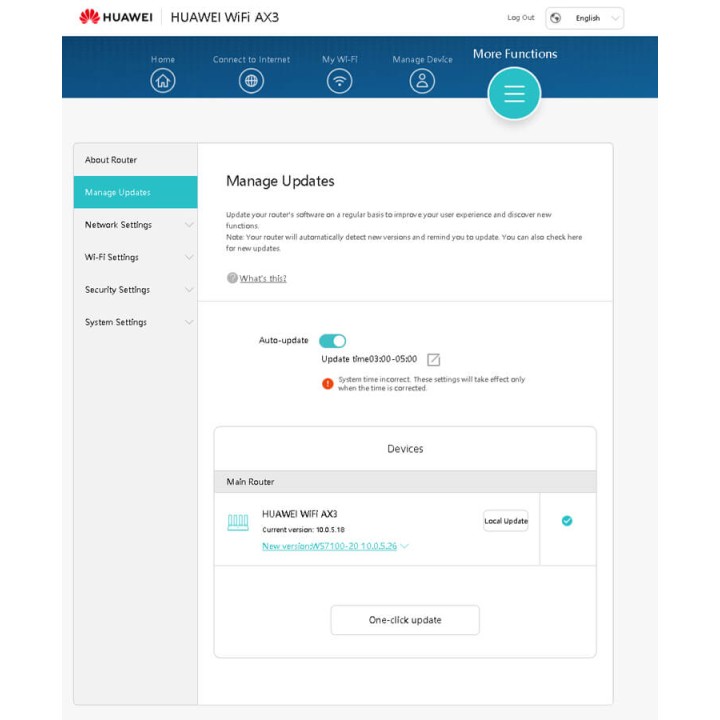
Task: Click the Main Router section header
Action: [405, 482]
